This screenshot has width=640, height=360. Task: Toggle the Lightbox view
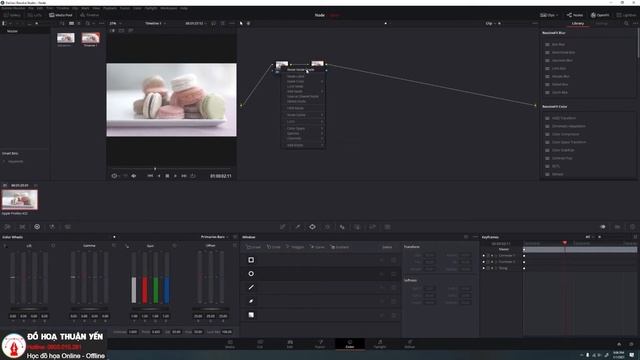[x=626, y=15]
